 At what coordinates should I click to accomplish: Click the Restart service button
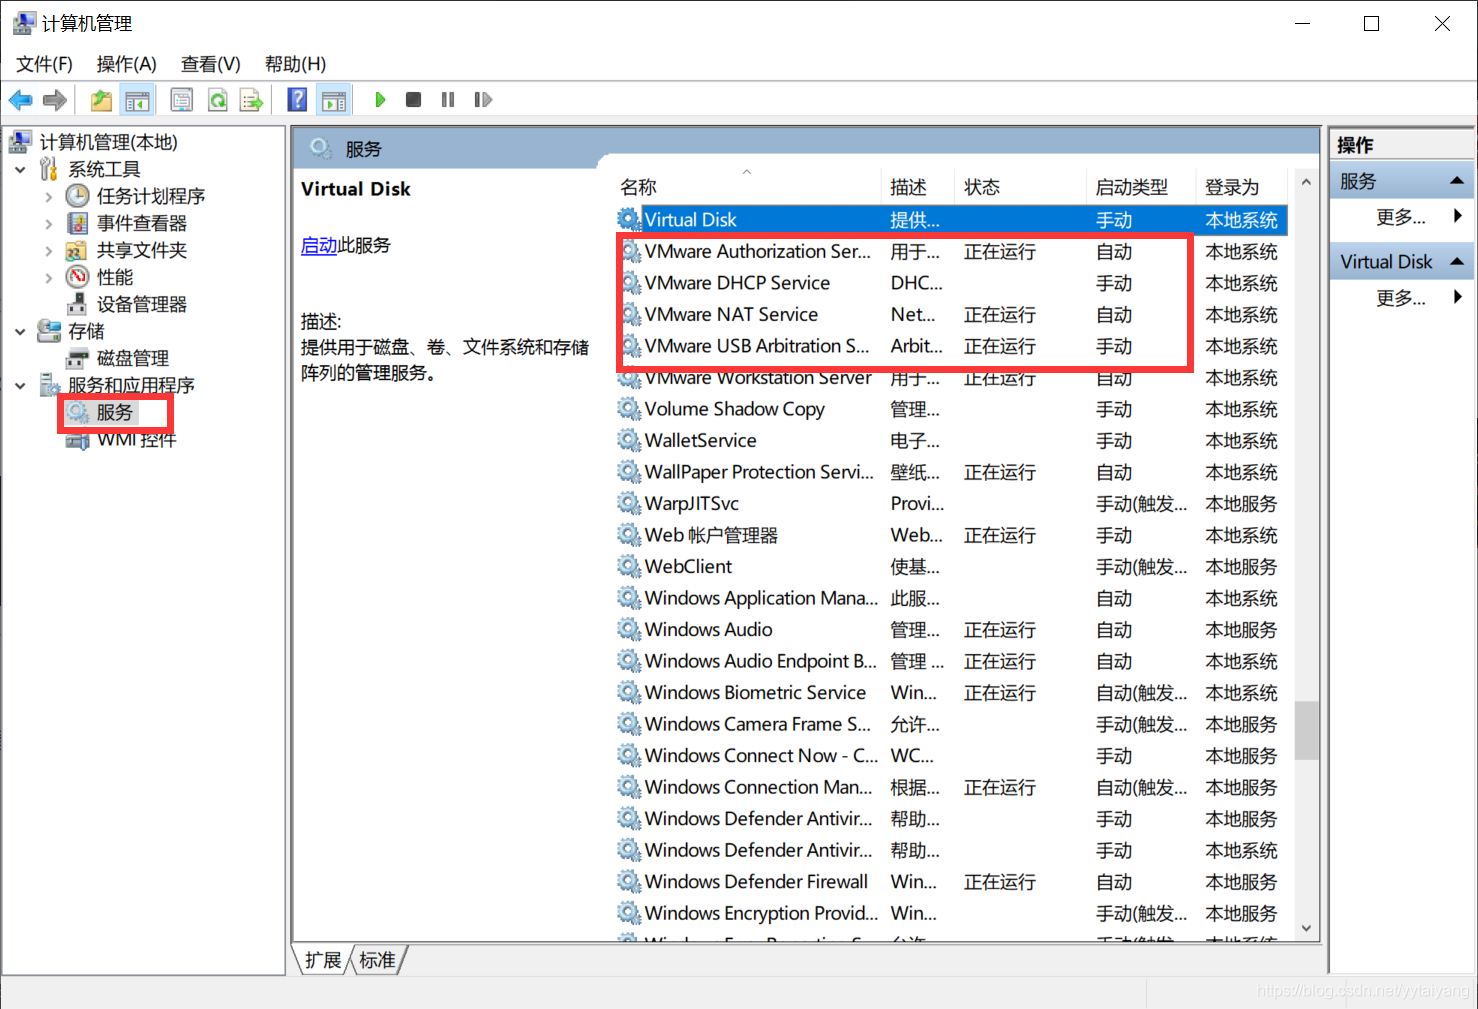tap(483, 100)
